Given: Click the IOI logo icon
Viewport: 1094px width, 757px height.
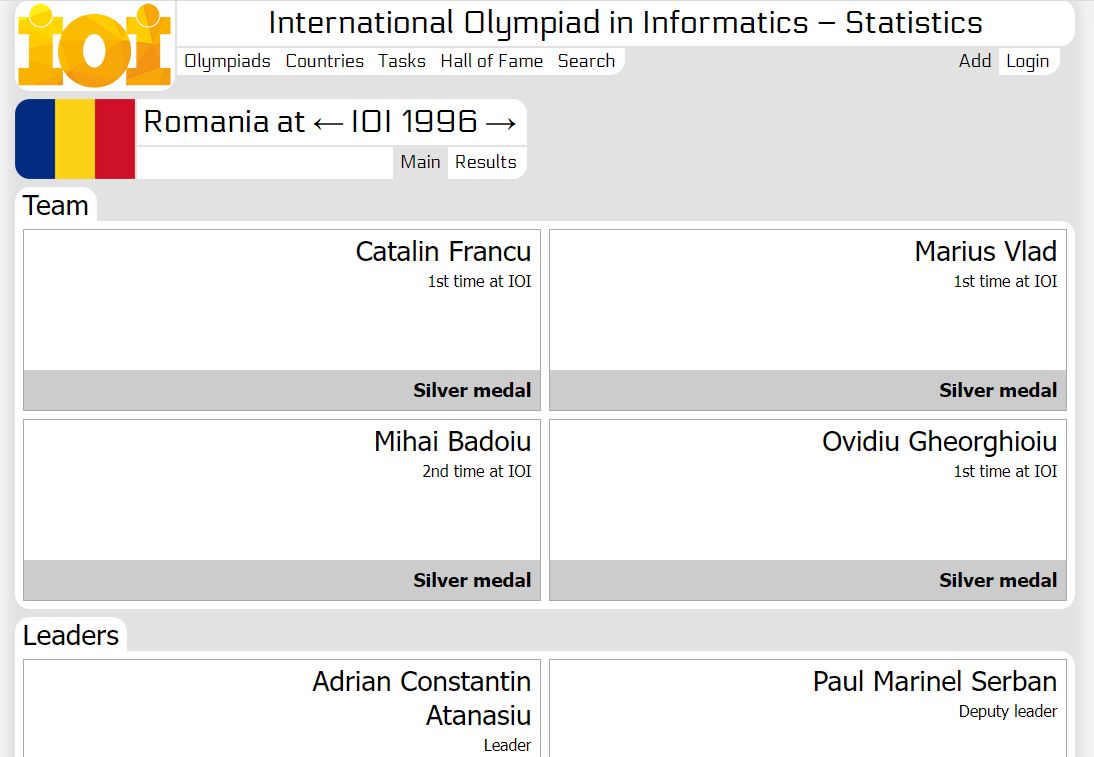Looking at the screenshot, I should click(95, 46).
